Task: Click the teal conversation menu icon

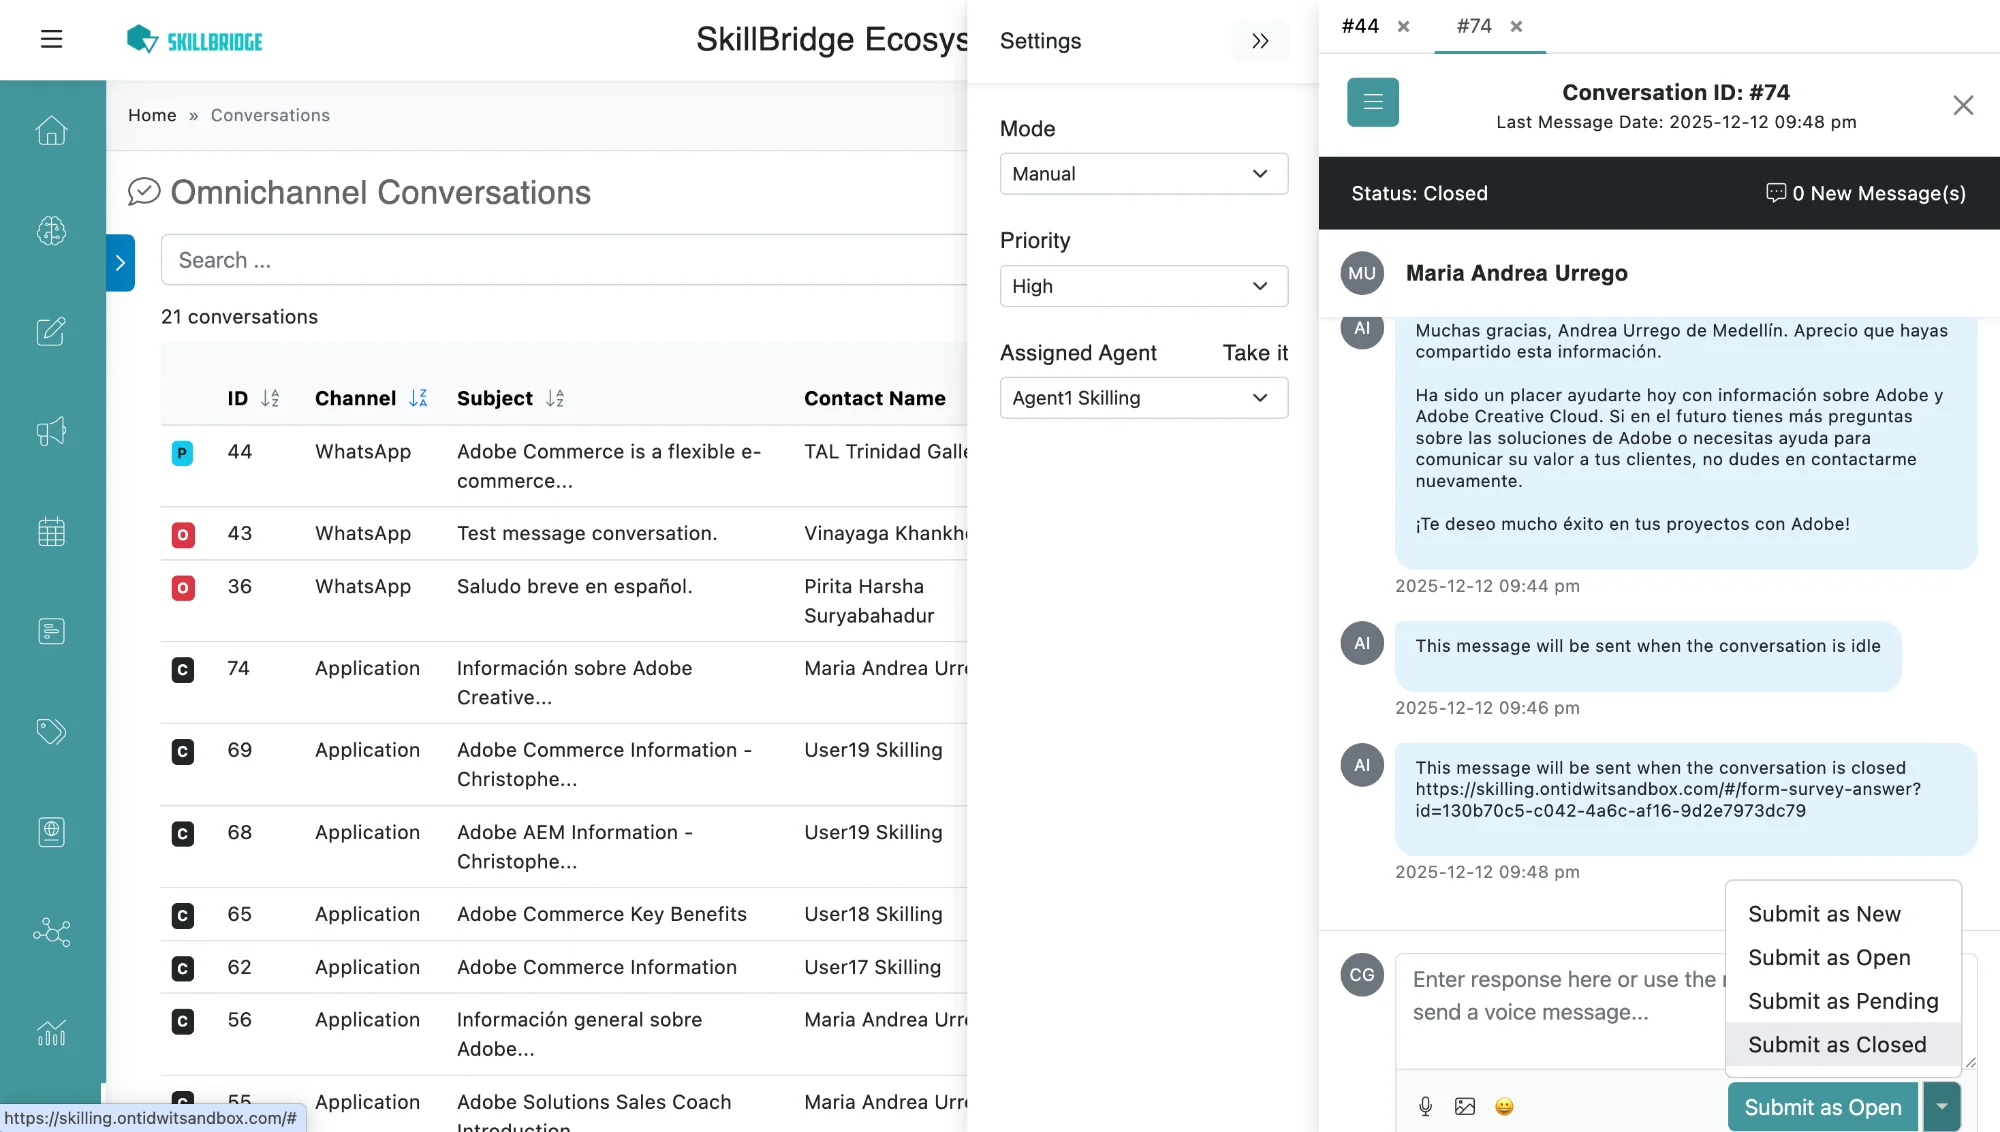Action: (1372, 102)
